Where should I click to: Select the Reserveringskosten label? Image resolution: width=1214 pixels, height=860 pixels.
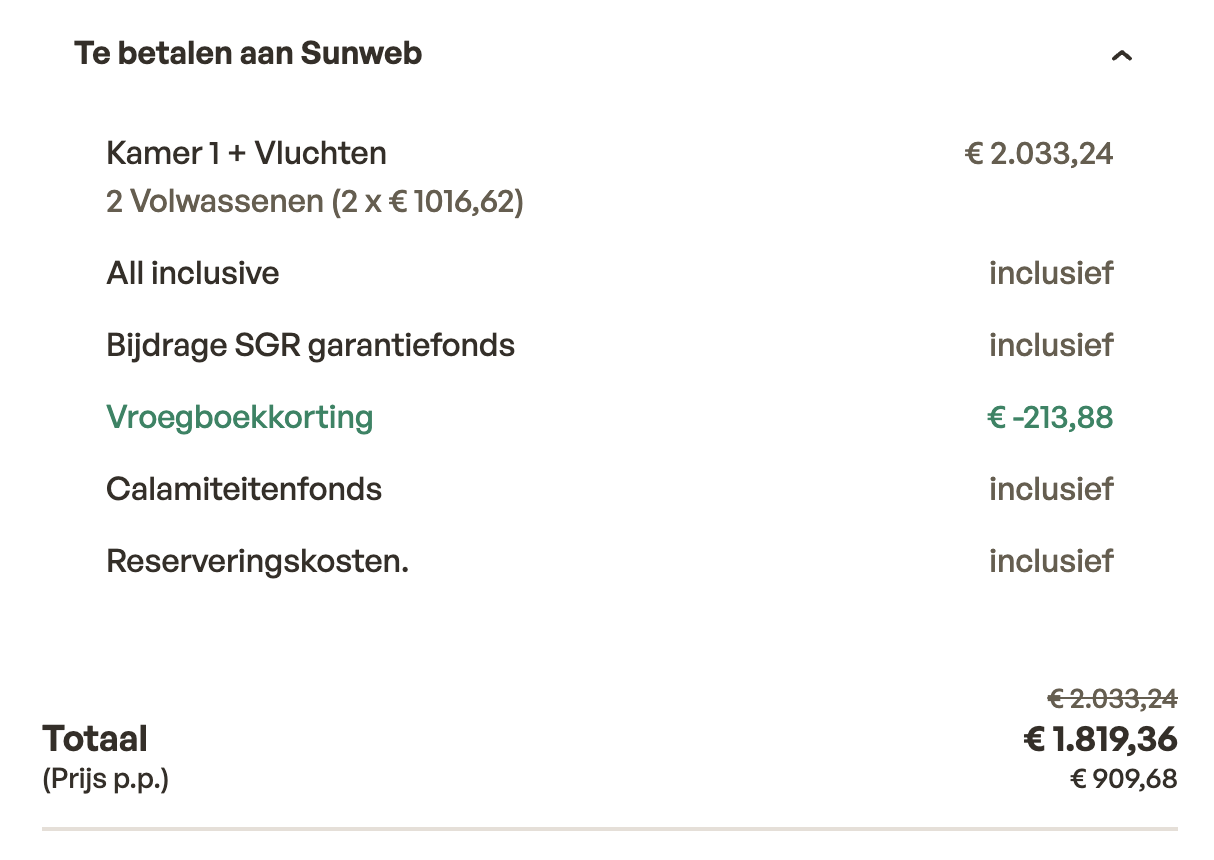pyautogui.click(x=257, y=561)
